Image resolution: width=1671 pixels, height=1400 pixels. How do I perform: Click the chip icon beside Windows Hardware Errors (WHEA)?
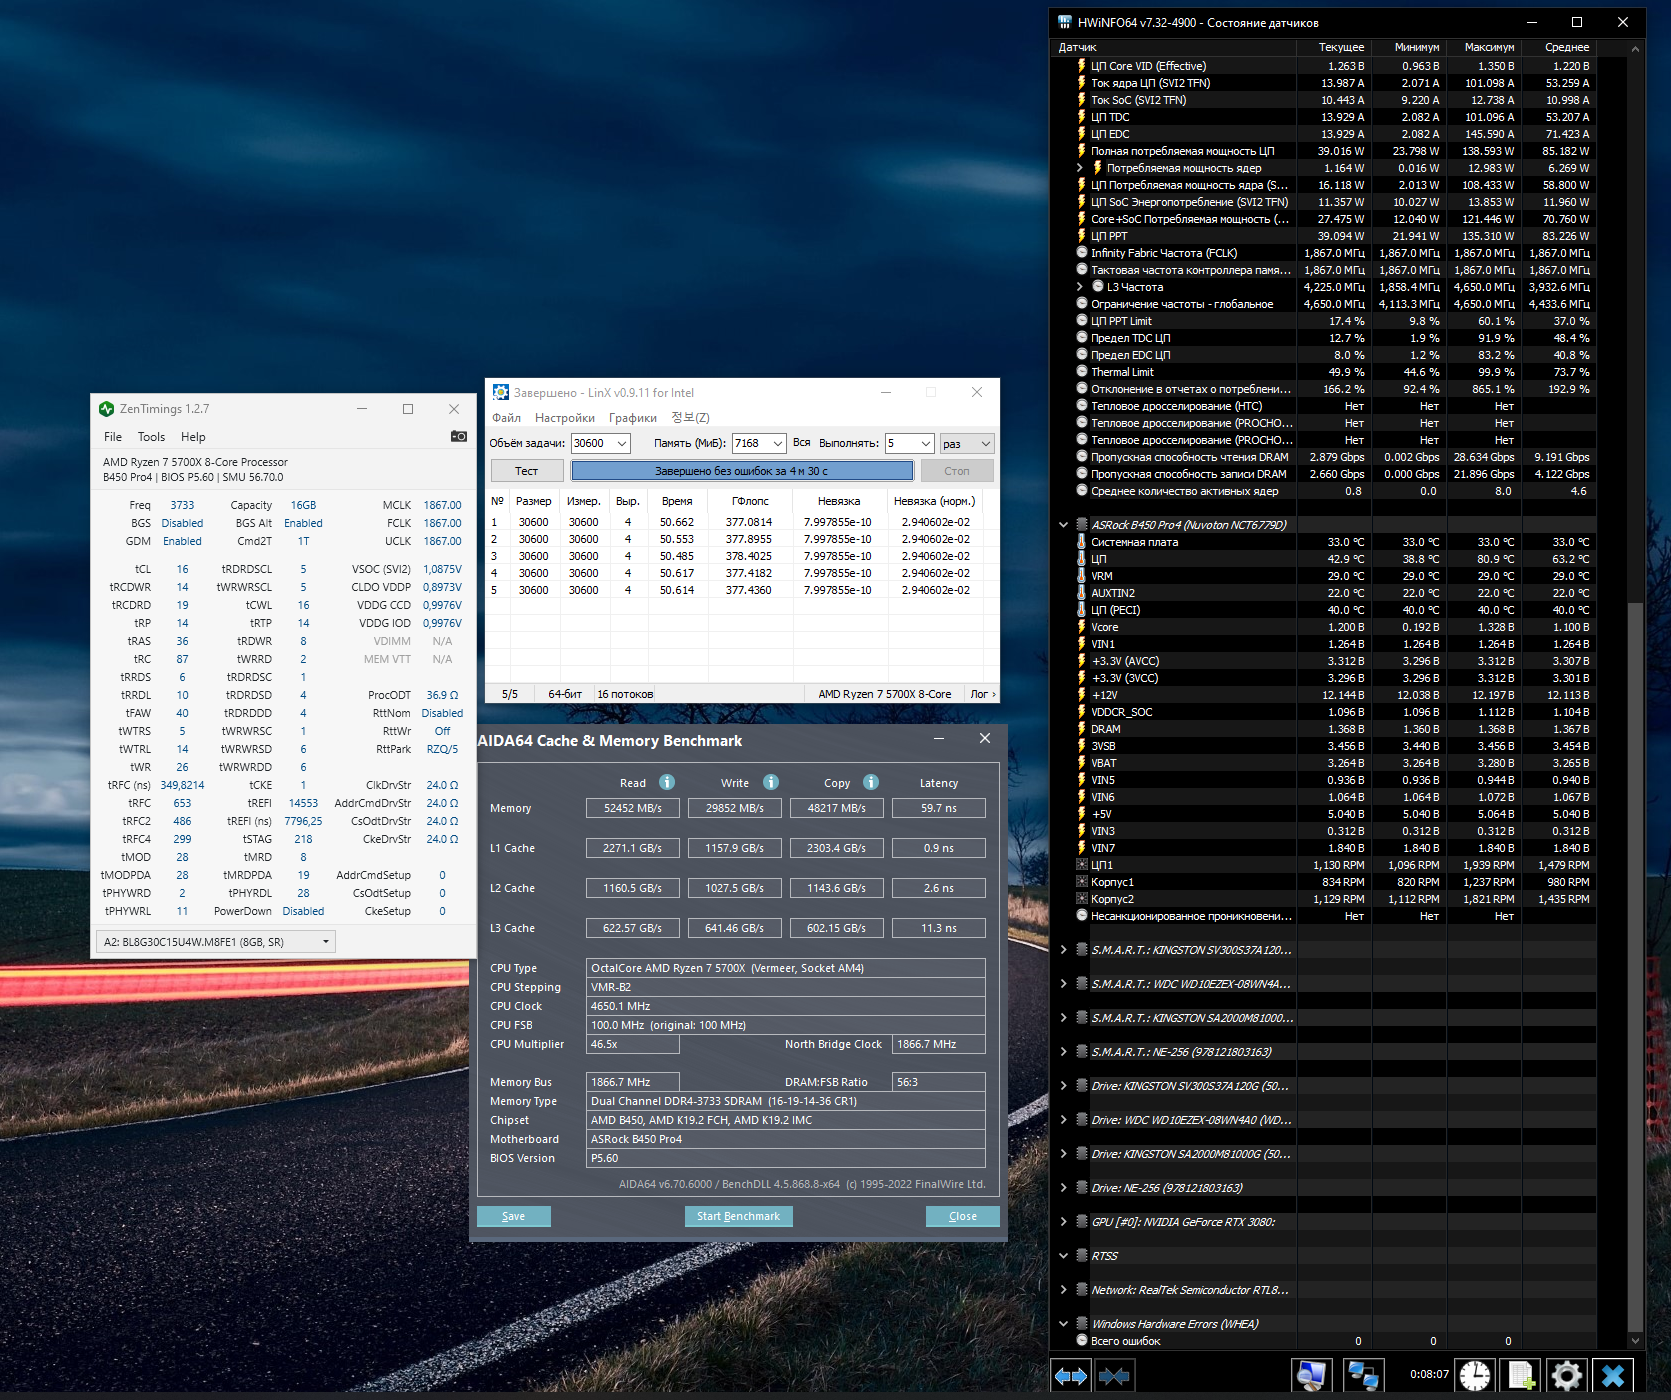point(1081,1323)
